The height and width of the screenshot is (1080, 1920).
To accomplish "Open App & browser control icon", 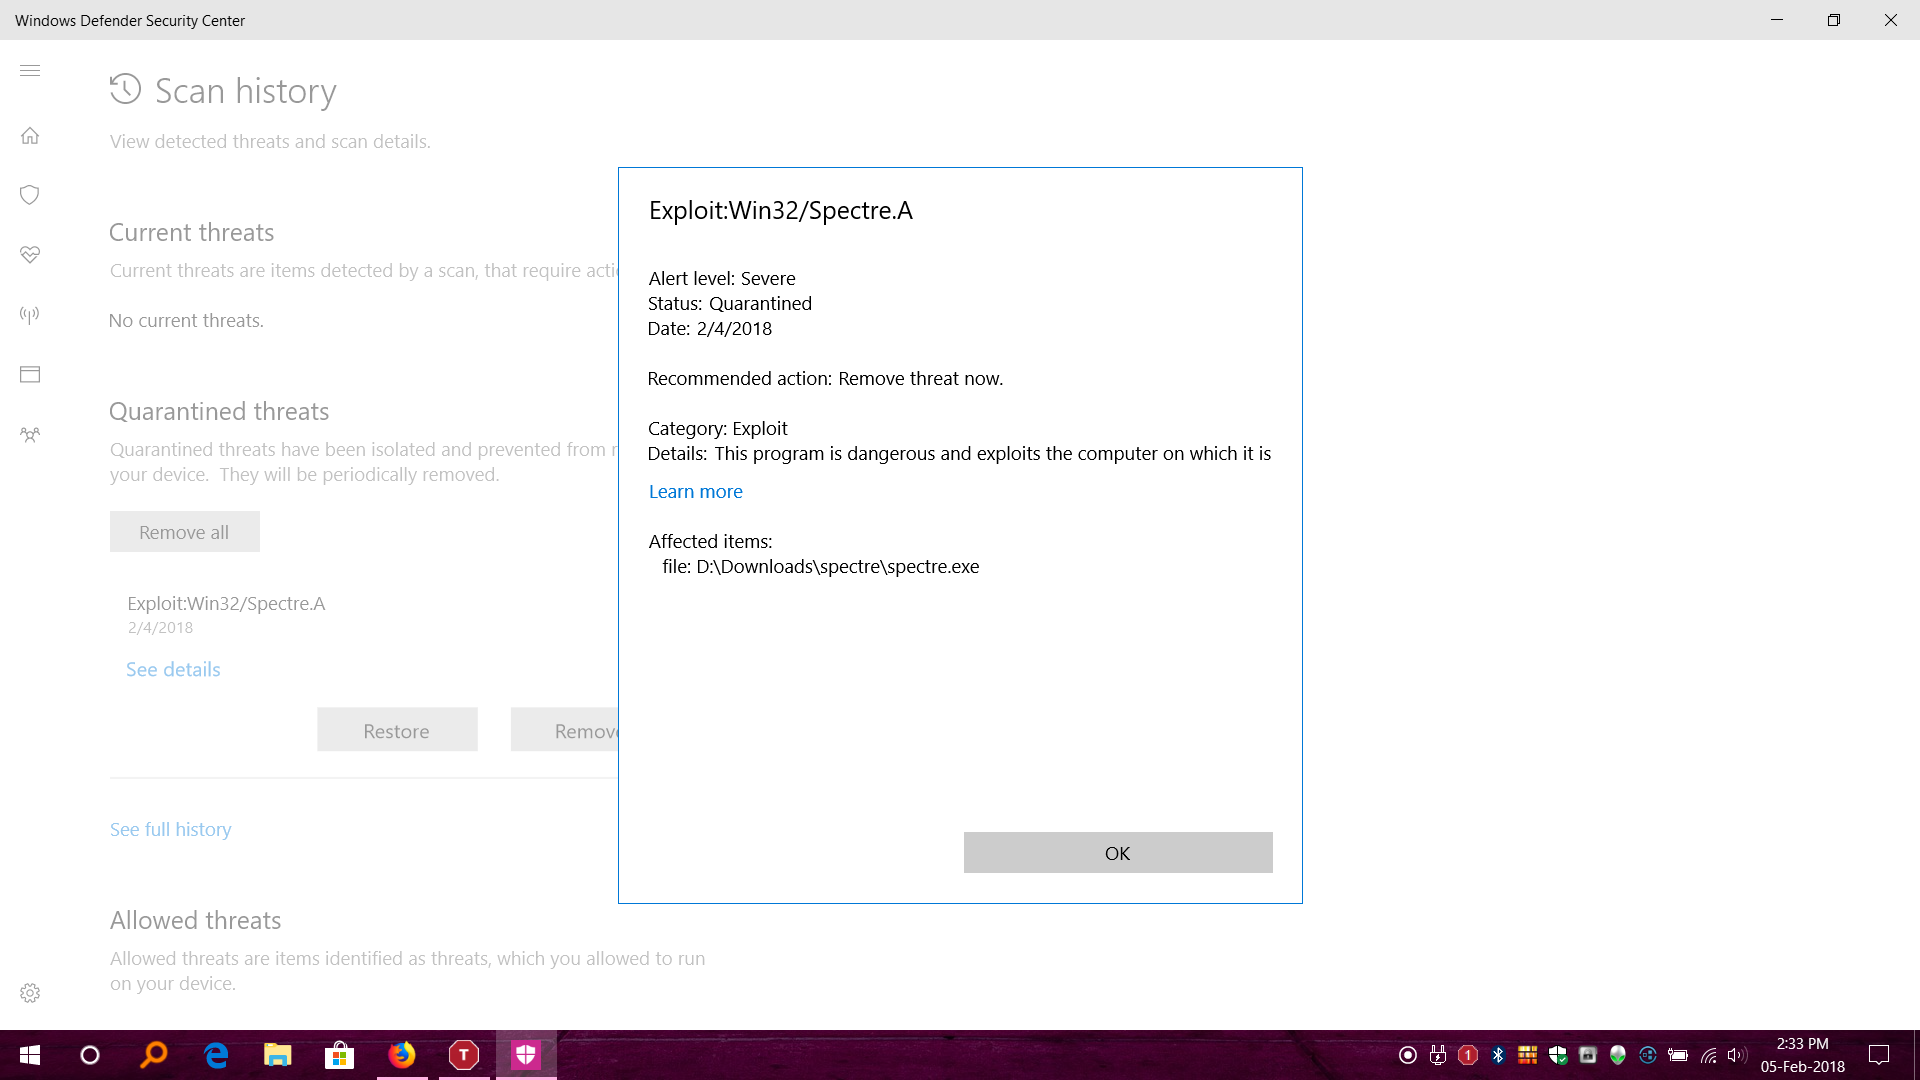I will [x=30, y=375].
